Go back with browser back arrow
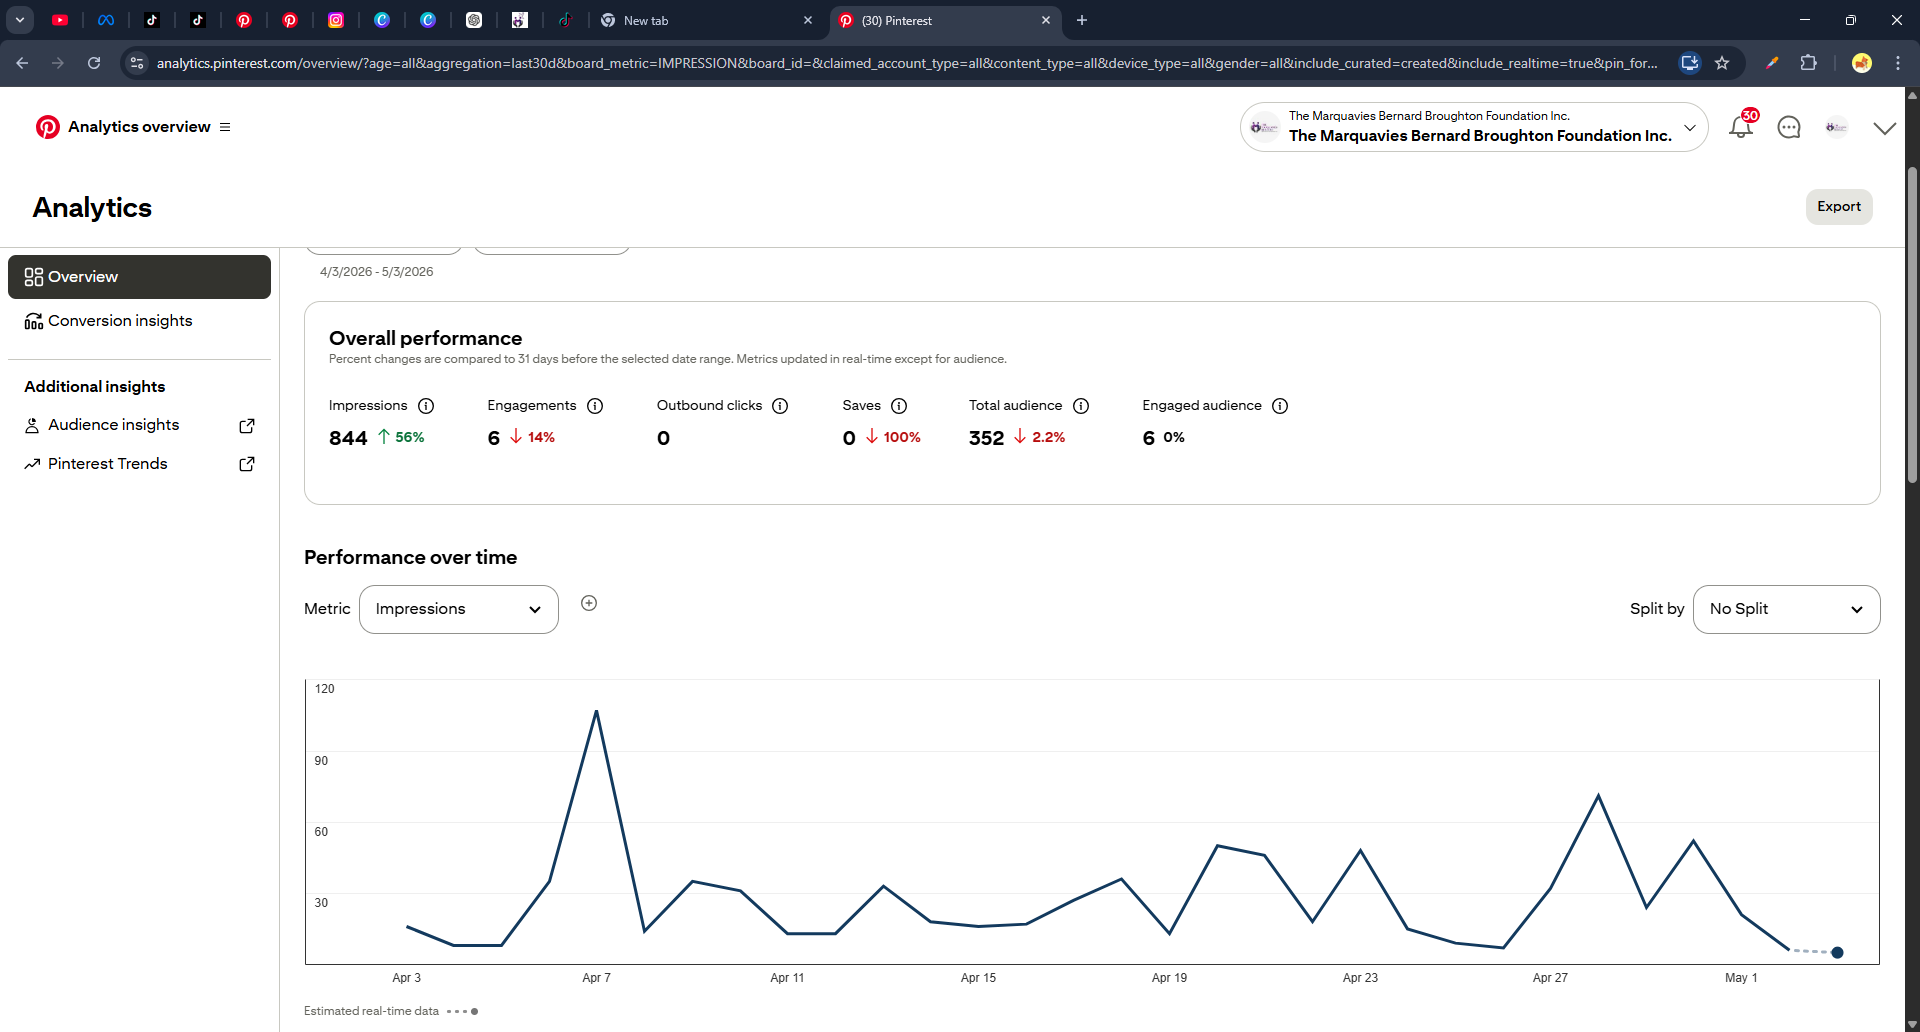Image resolution: width=1920 pixels, height=1032 pixels. tap(22, 63)
